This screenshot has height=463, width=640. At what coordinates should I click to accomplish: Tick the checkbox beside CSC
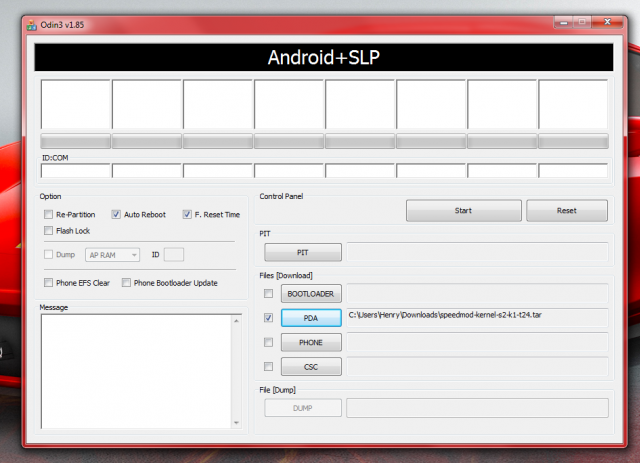click(269, 367)
